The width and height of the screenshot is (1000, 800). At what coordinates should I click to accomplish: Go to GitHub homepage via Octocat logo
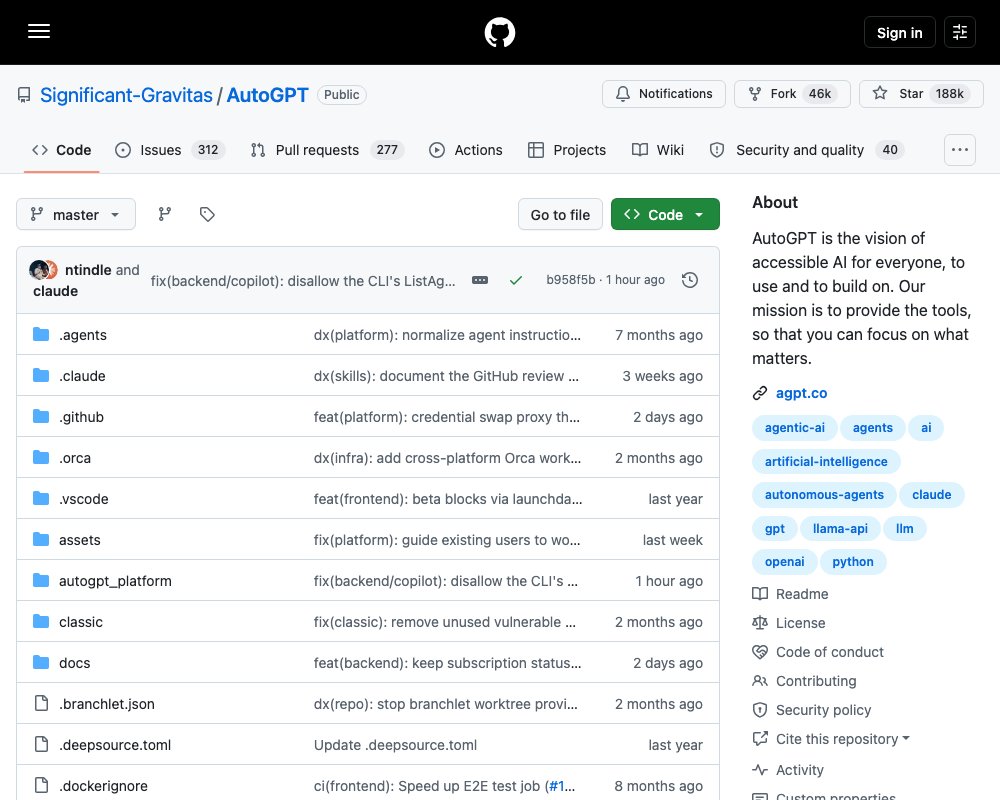point(500,32)
